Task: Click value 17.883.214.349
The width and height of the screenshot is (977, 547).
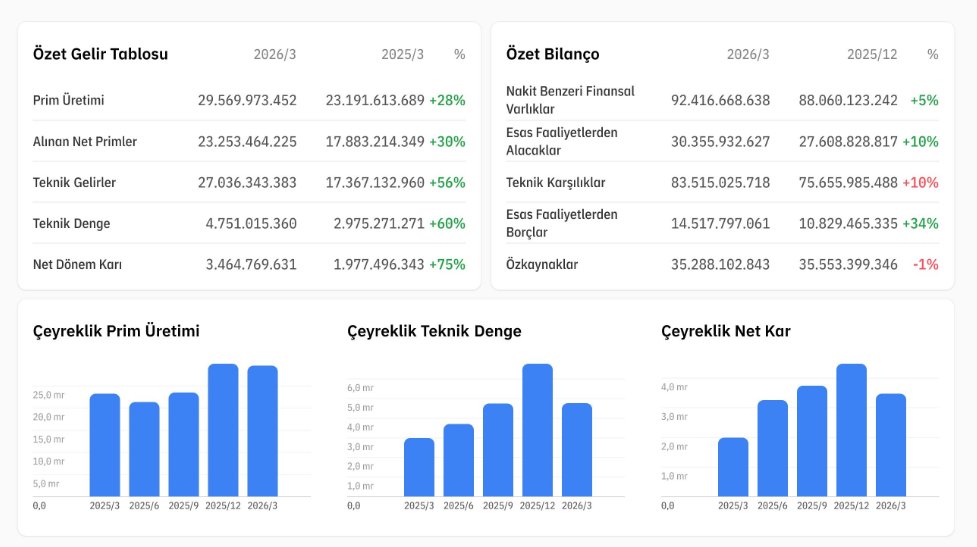Action: point(375,141)
